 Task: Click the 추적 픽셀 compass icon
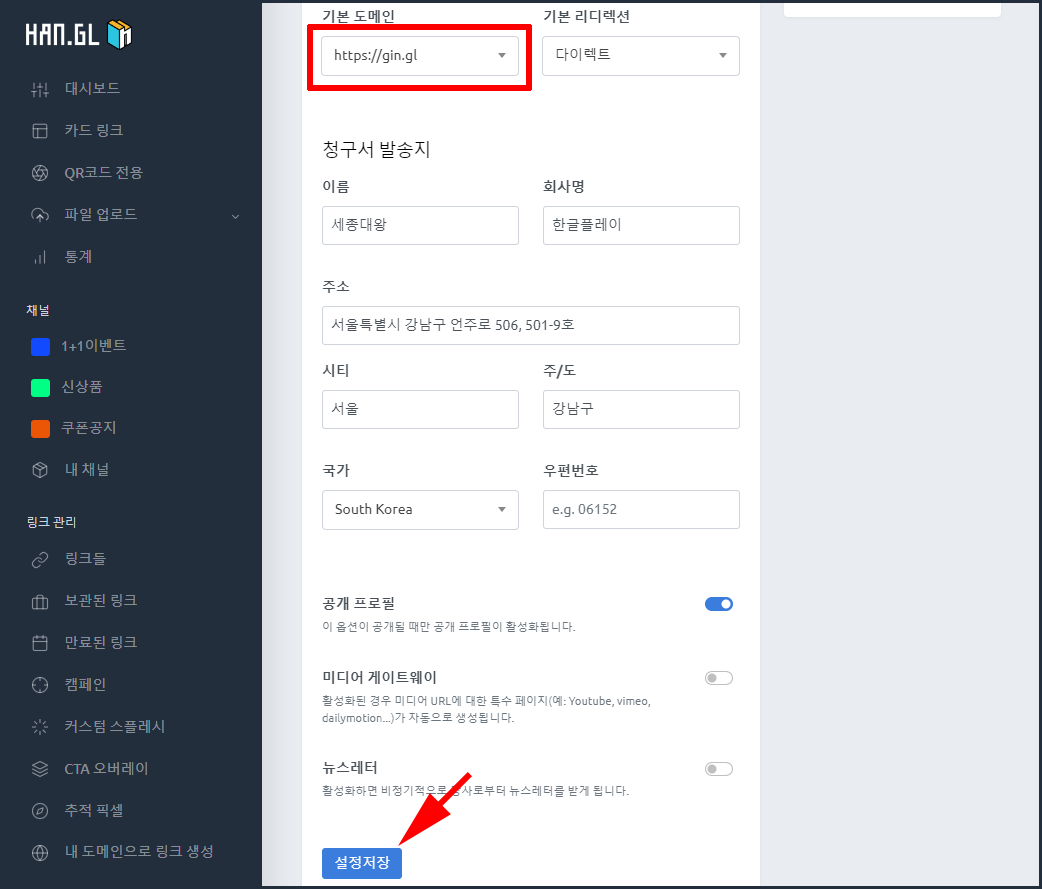(x=40, y=811)
